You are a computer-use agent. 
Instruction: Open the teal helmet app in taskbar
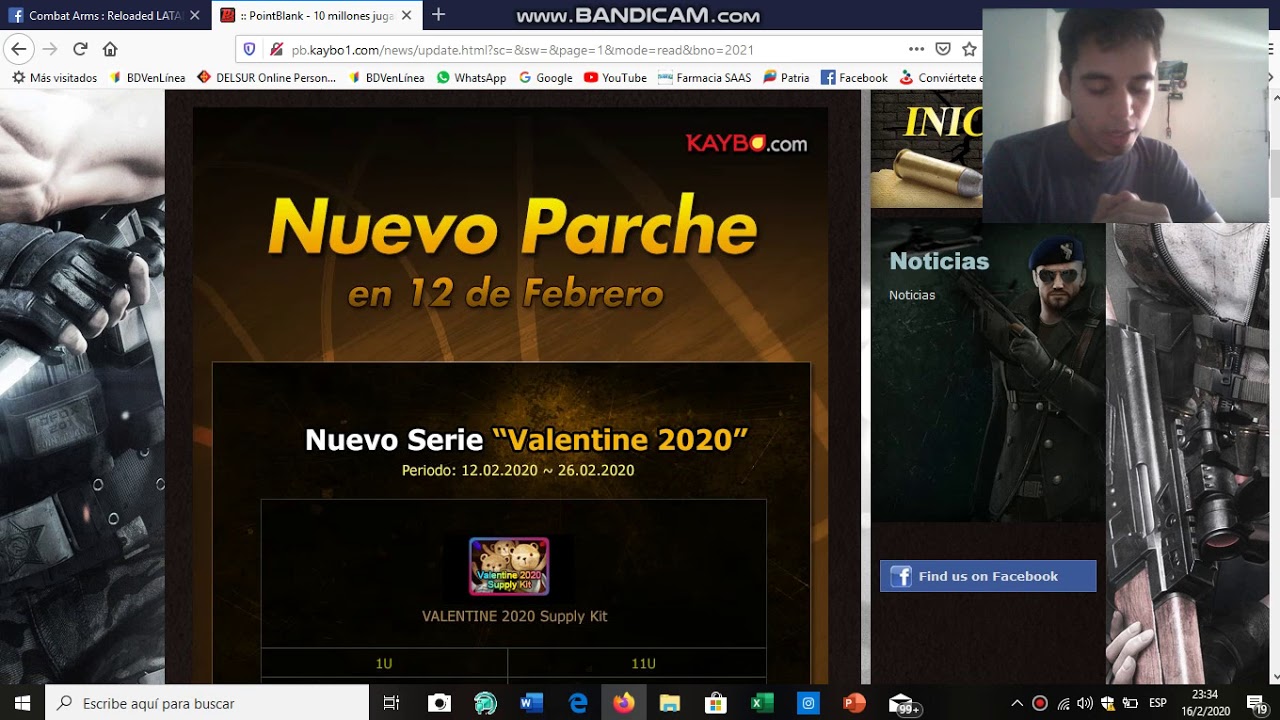click(485, 703)
